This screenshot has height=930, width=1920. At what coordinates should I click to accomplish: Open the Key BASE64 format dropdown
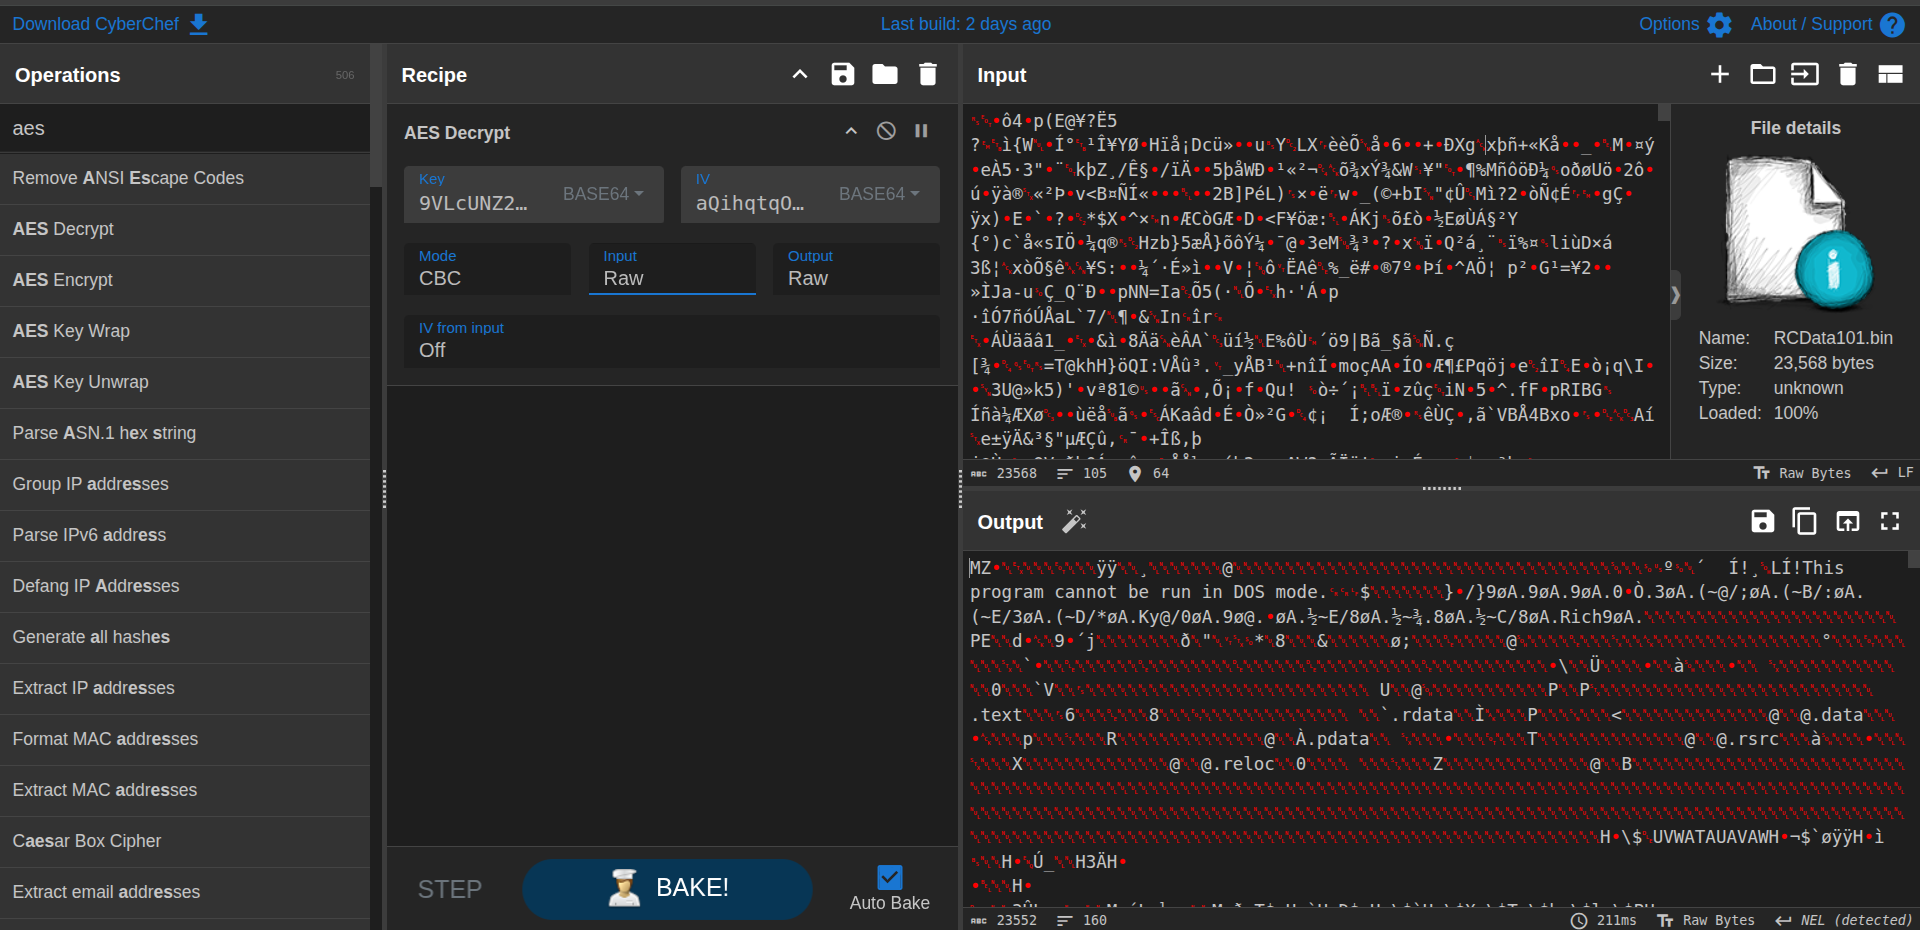coord(604,194)
